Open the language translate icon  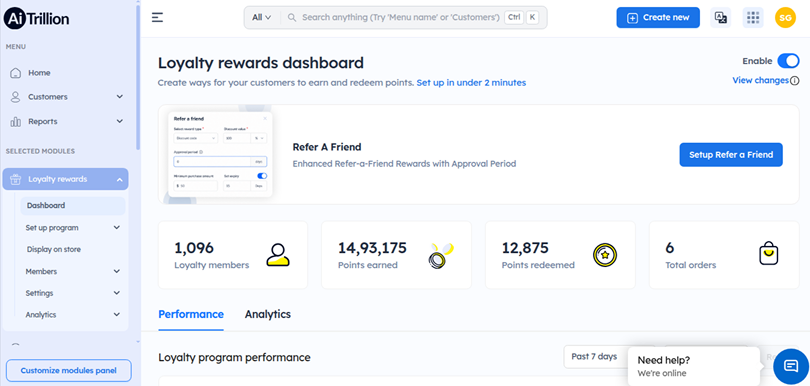click(721, 18)
